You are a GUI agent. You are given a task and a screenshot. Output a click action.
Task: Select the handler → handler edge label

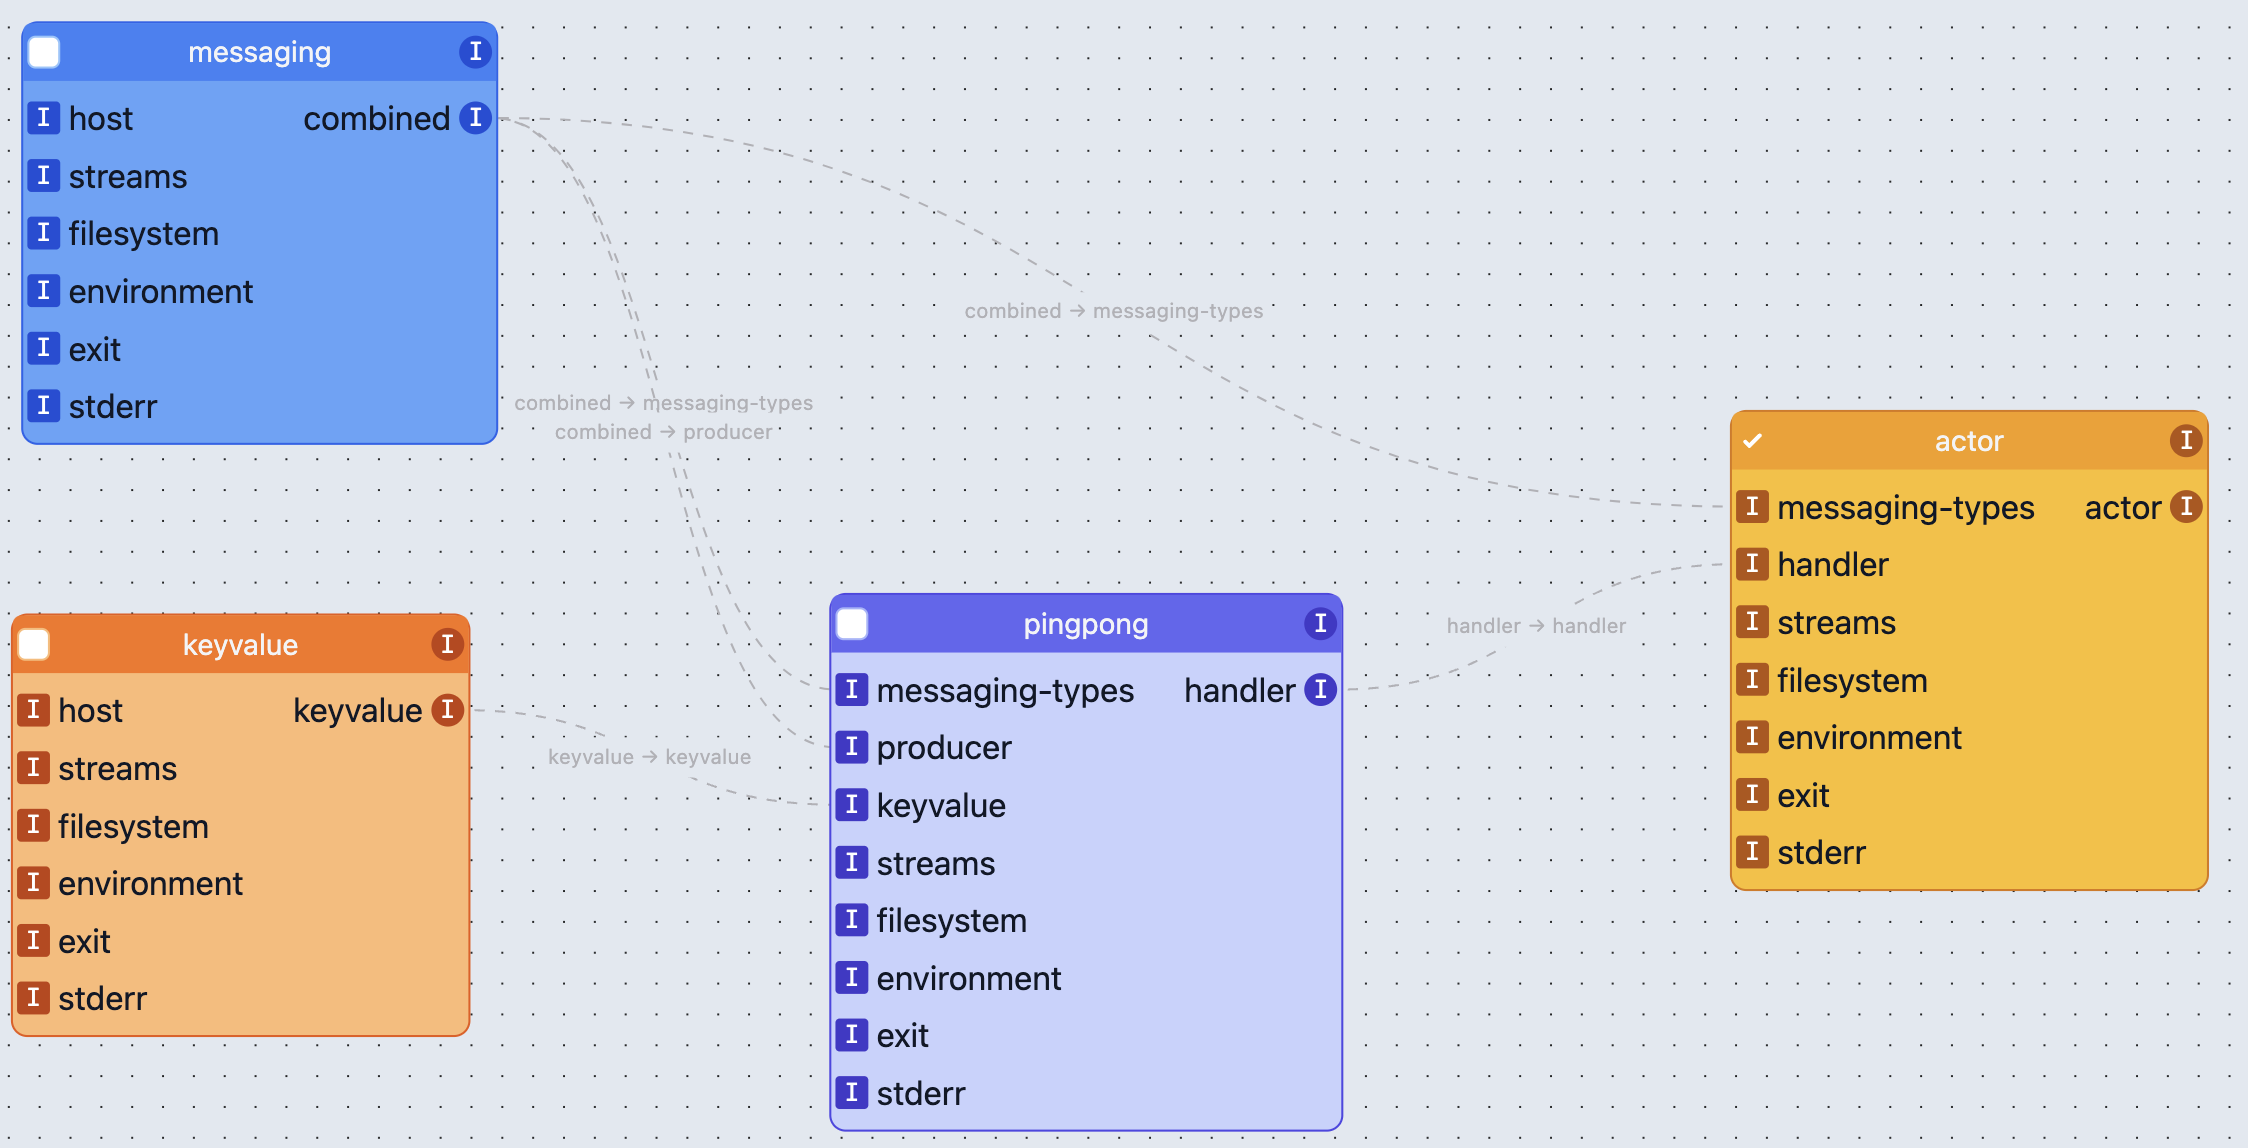click(1535, 626)
